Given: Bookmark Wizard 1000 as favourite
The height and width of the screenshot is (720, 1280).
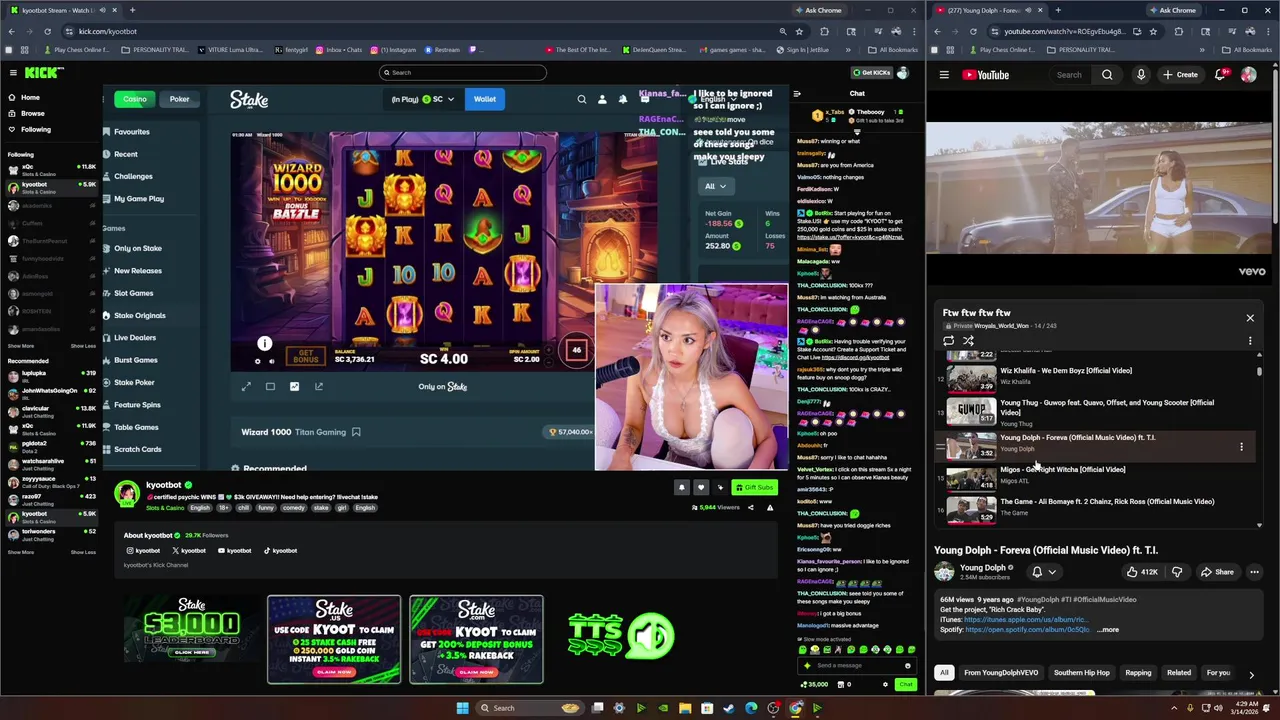Looking at the screenshot, I should [x=355, y=432].
